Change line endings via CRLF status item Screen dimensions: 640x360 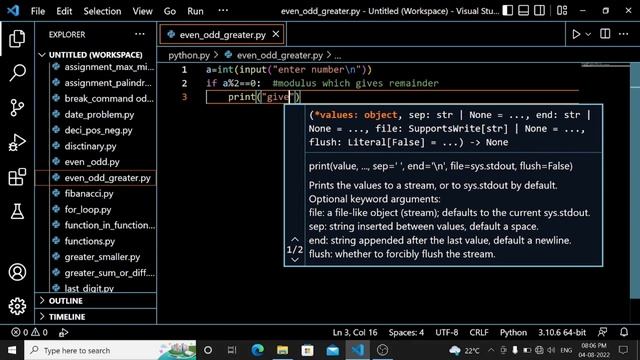479,332
